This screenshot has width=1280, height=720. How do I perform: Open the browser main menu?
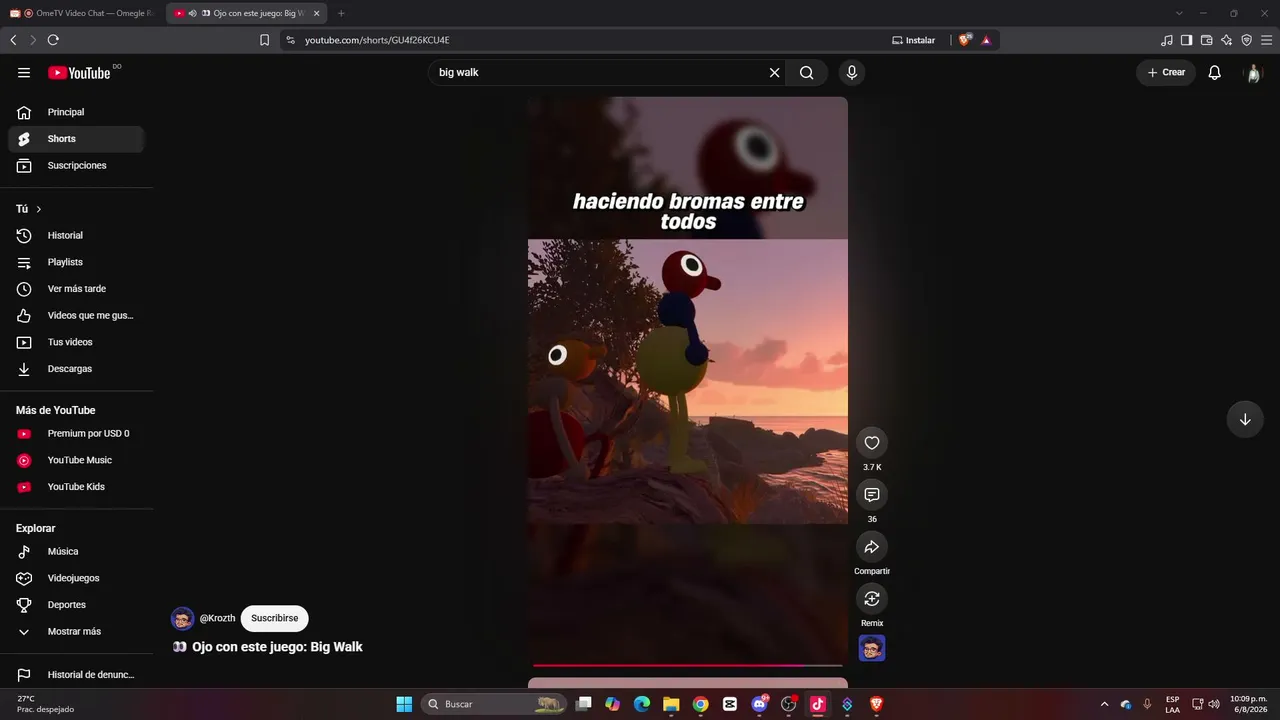1267,40
